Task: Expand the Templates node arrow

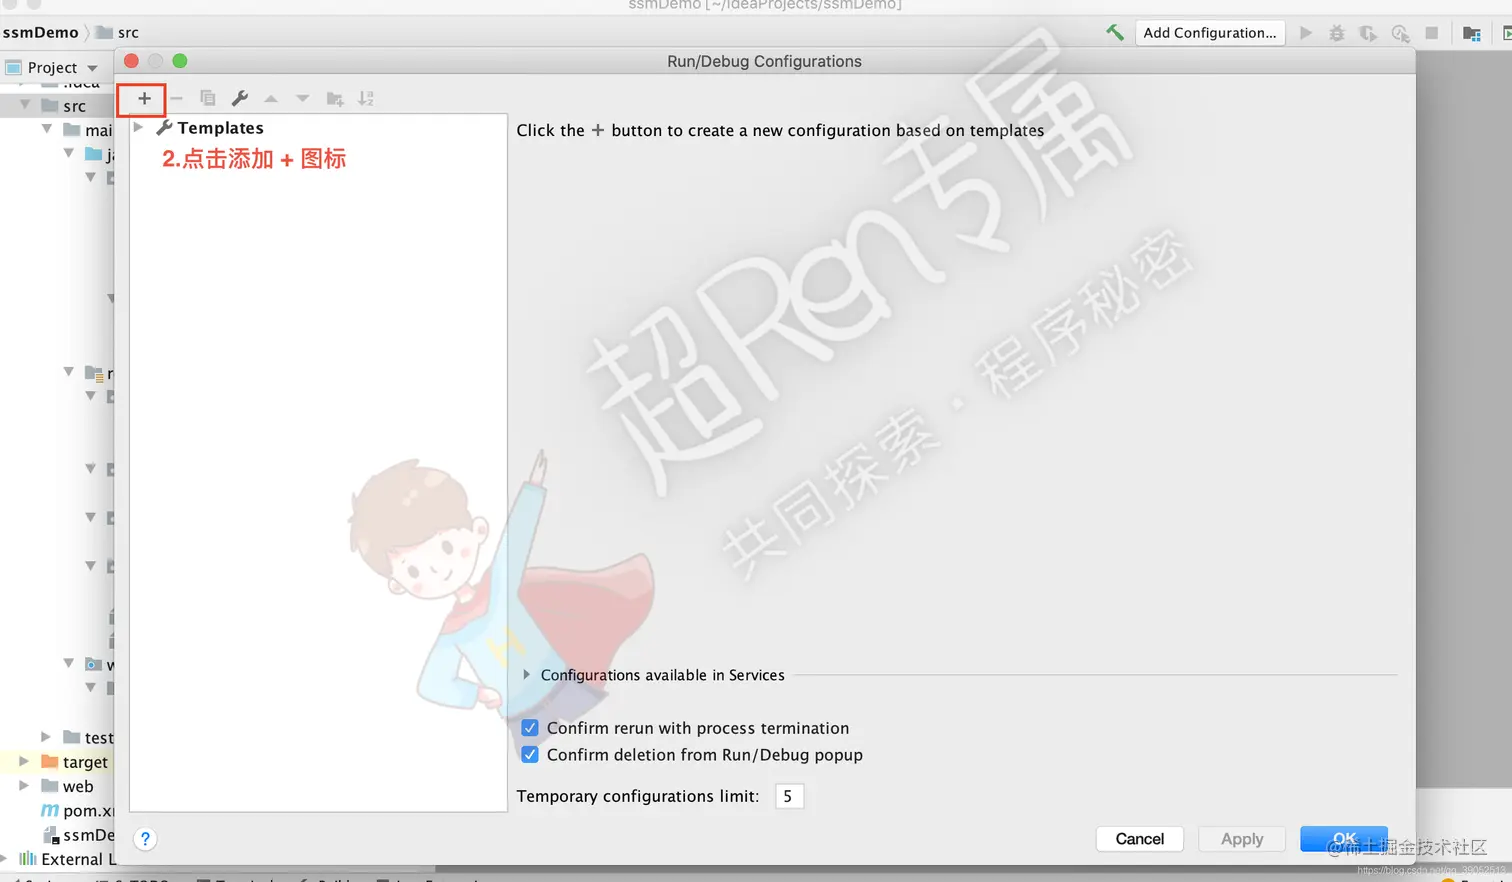Action: coord(138,127)
